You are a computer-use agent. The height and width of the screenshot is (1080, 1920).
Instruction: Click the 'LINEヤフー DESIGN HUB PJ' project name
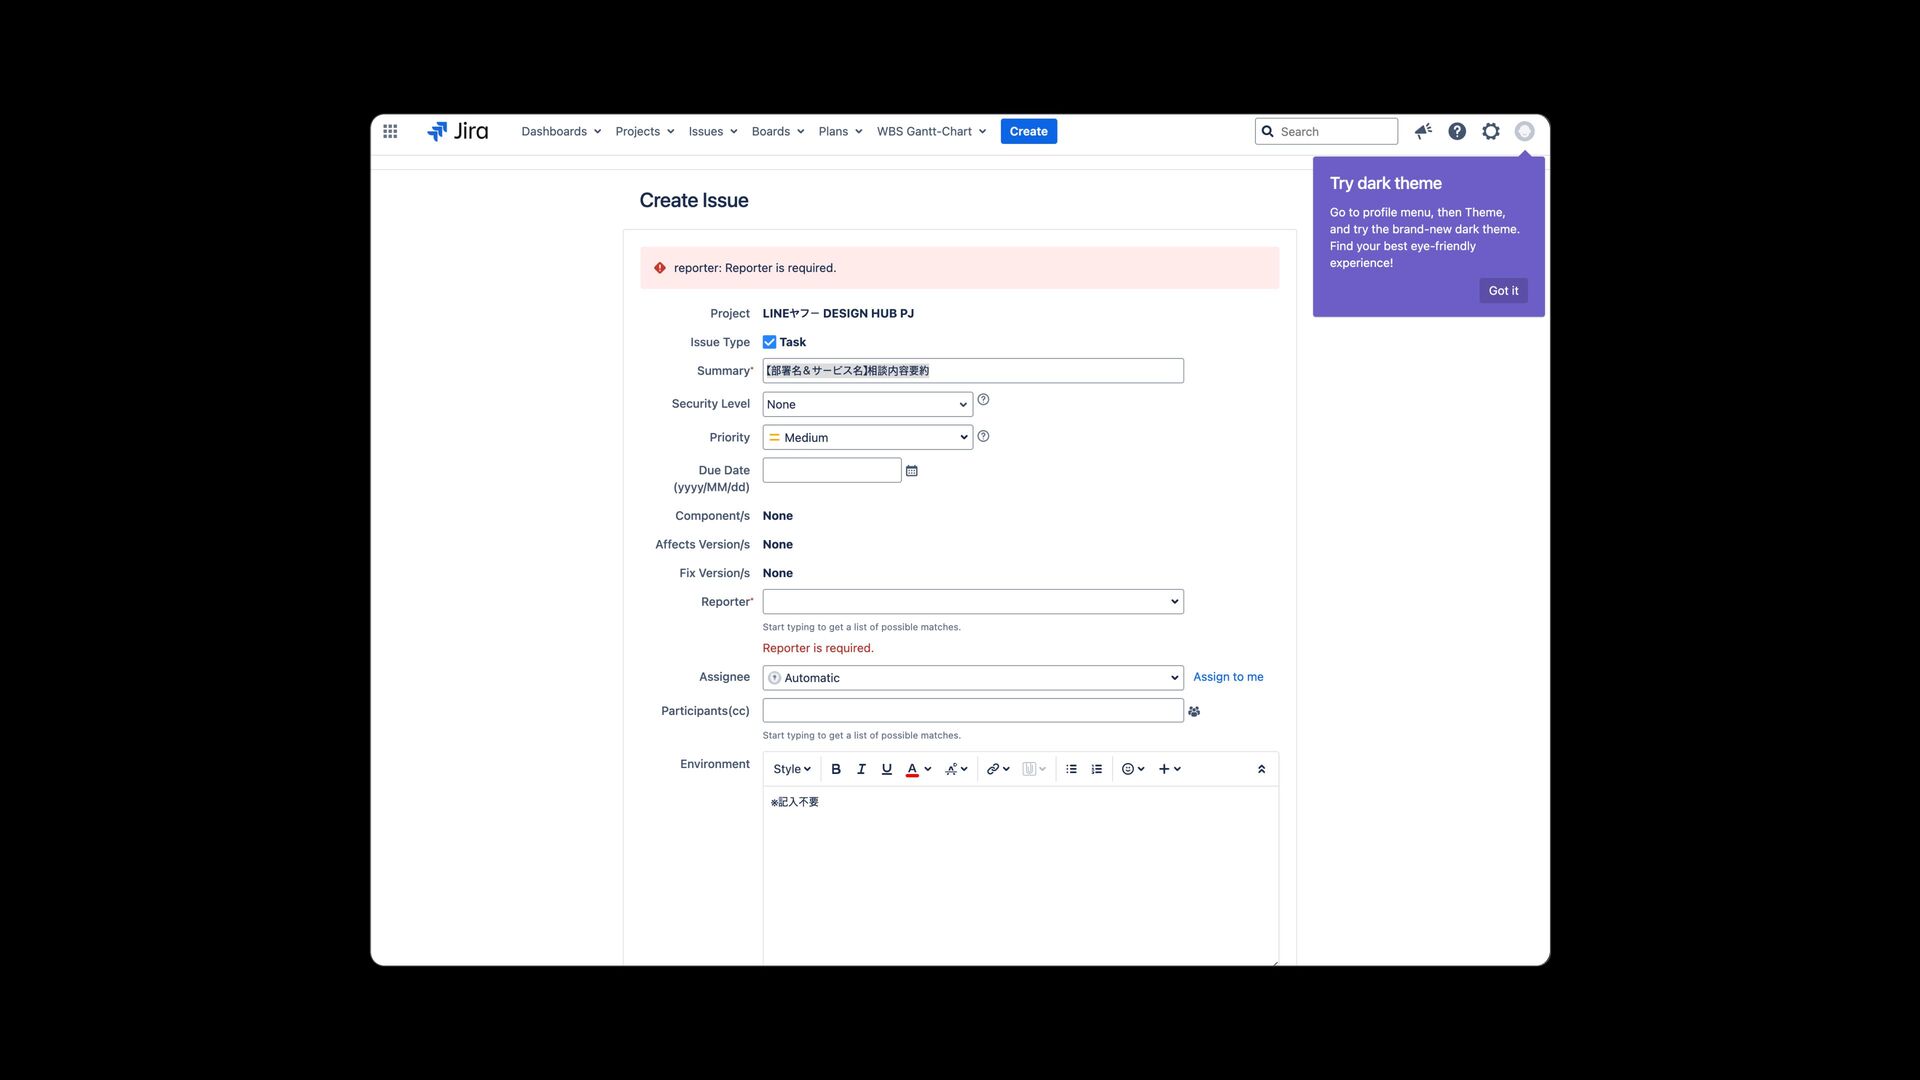click(x=838, y=314)
